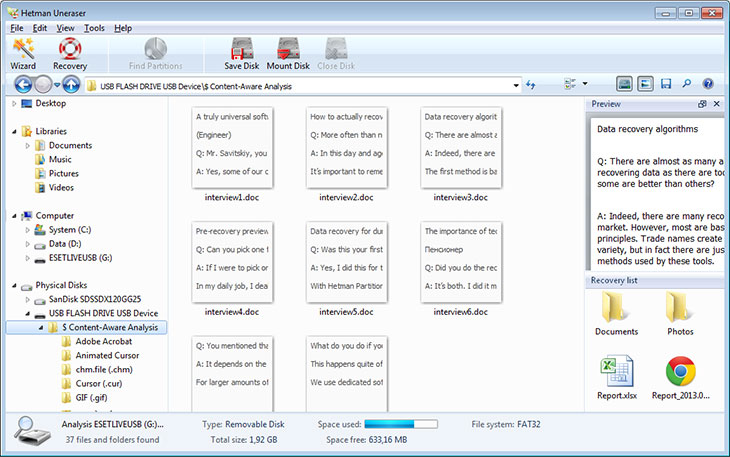Click the Find Partitions toolbar icon
This screenshot has width=730, height=457.
tap(155, 48)
